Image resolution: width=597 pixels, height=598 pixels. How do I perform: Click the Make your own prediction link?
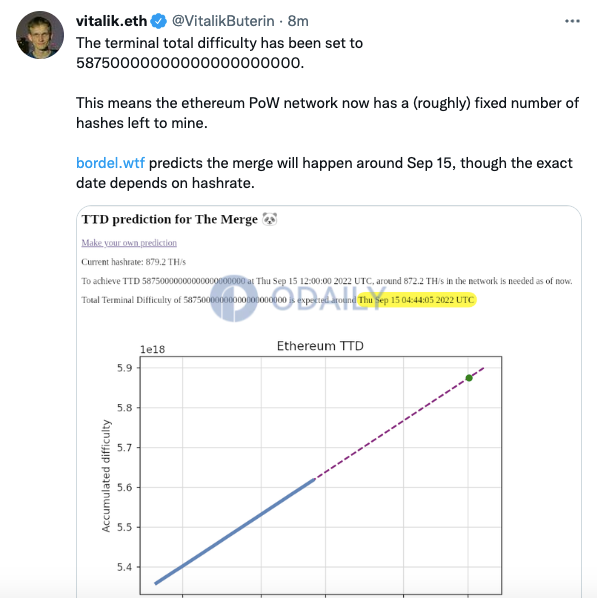(129, 243)
